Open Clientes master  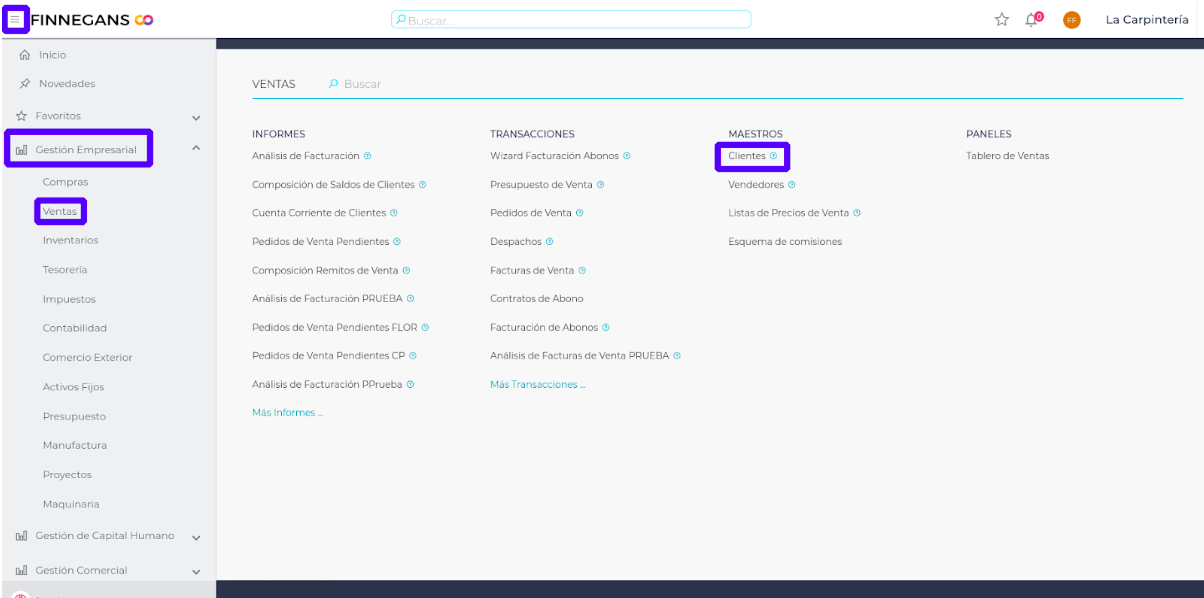747,156
